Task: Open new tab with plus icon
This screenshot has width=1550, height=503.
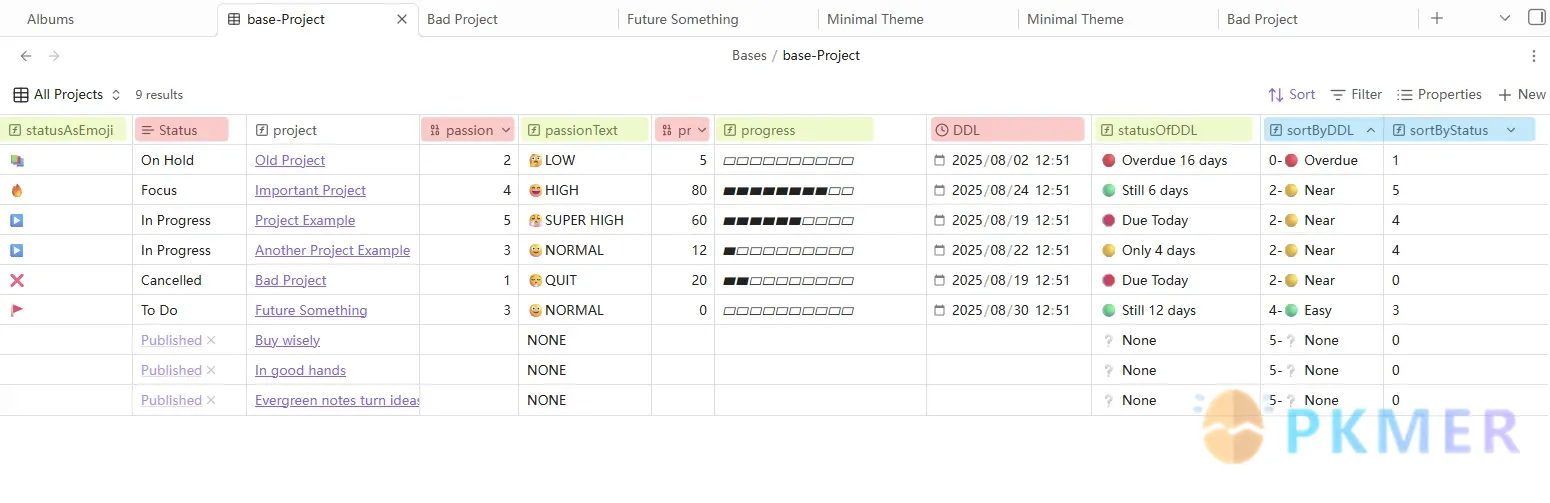Action: click(x=1437, y=18)
